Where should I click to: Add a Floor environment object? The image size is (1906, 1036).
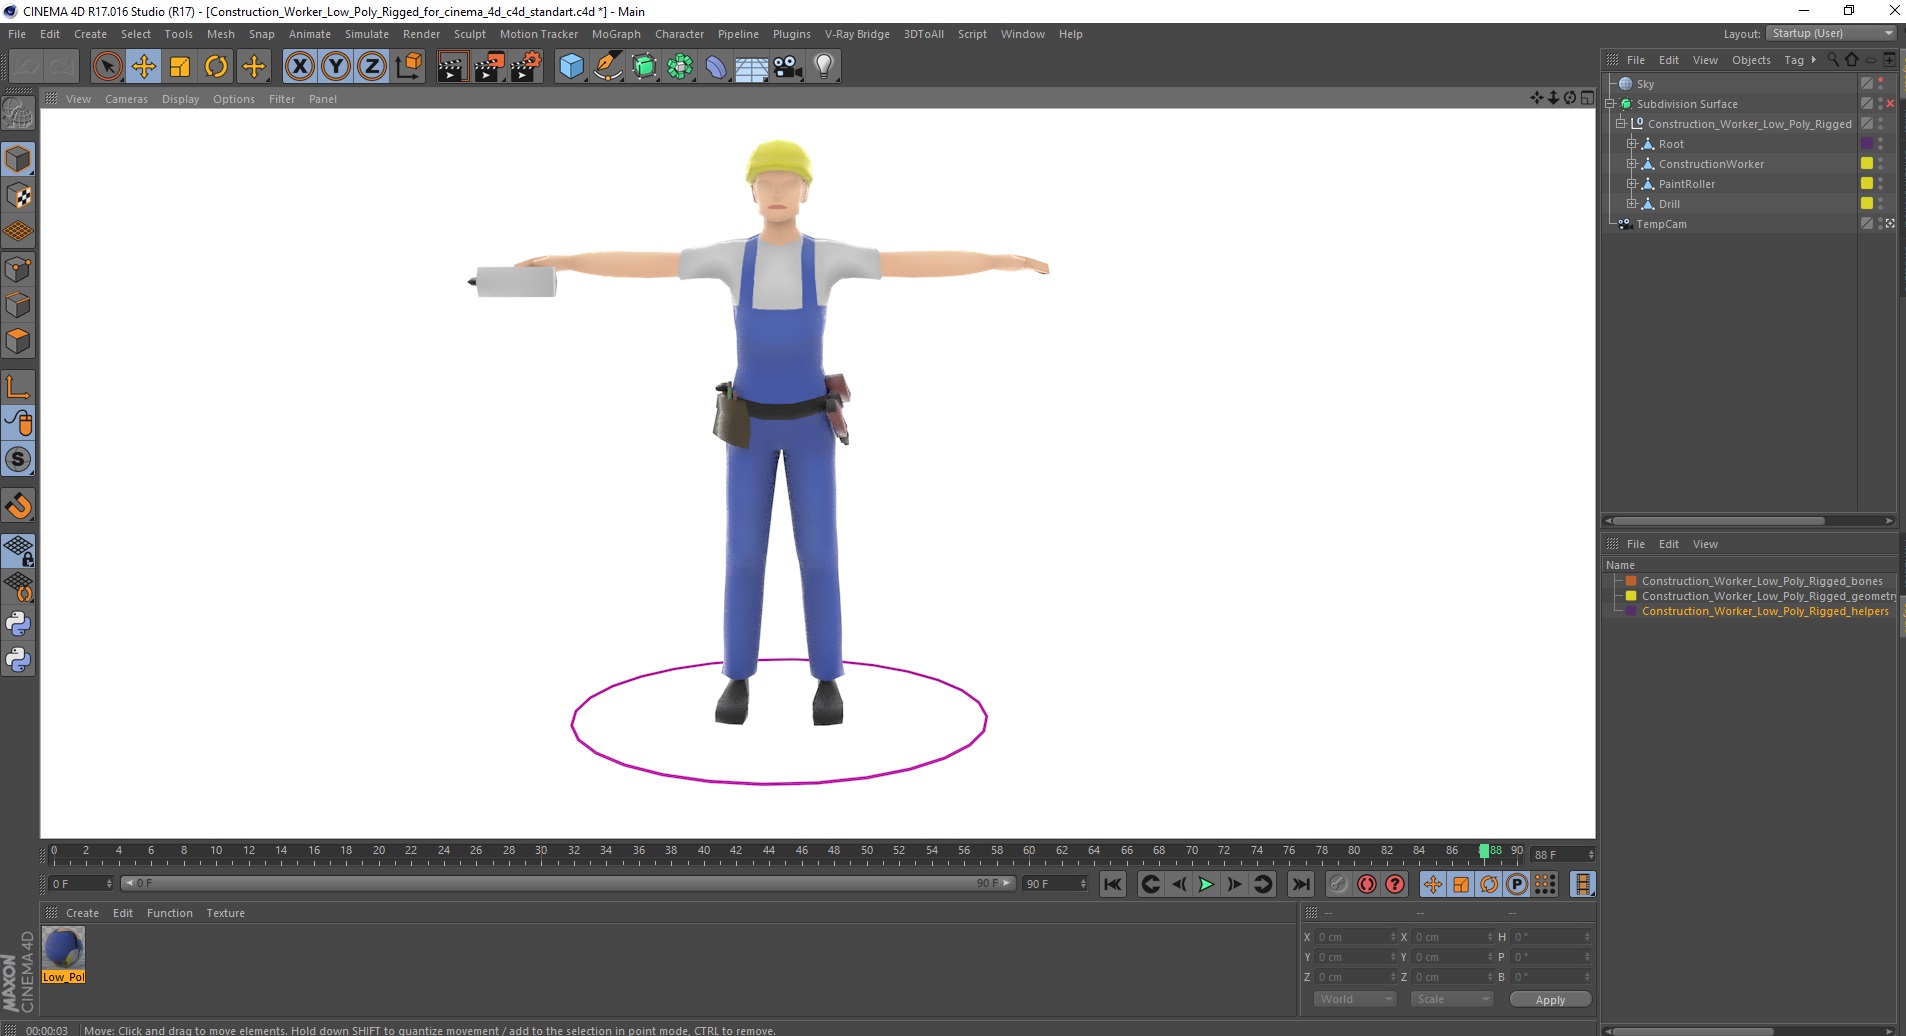tap(752, 67)
